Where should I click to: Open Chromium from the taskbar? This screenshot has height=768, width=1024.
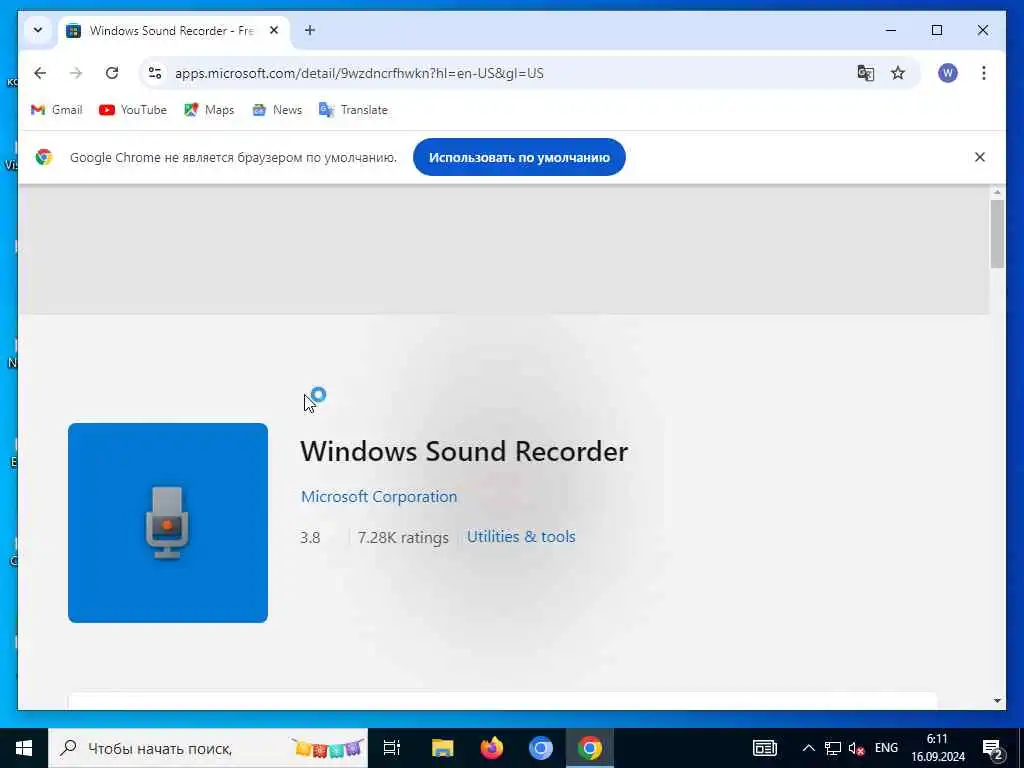click(x=541, y=748)
